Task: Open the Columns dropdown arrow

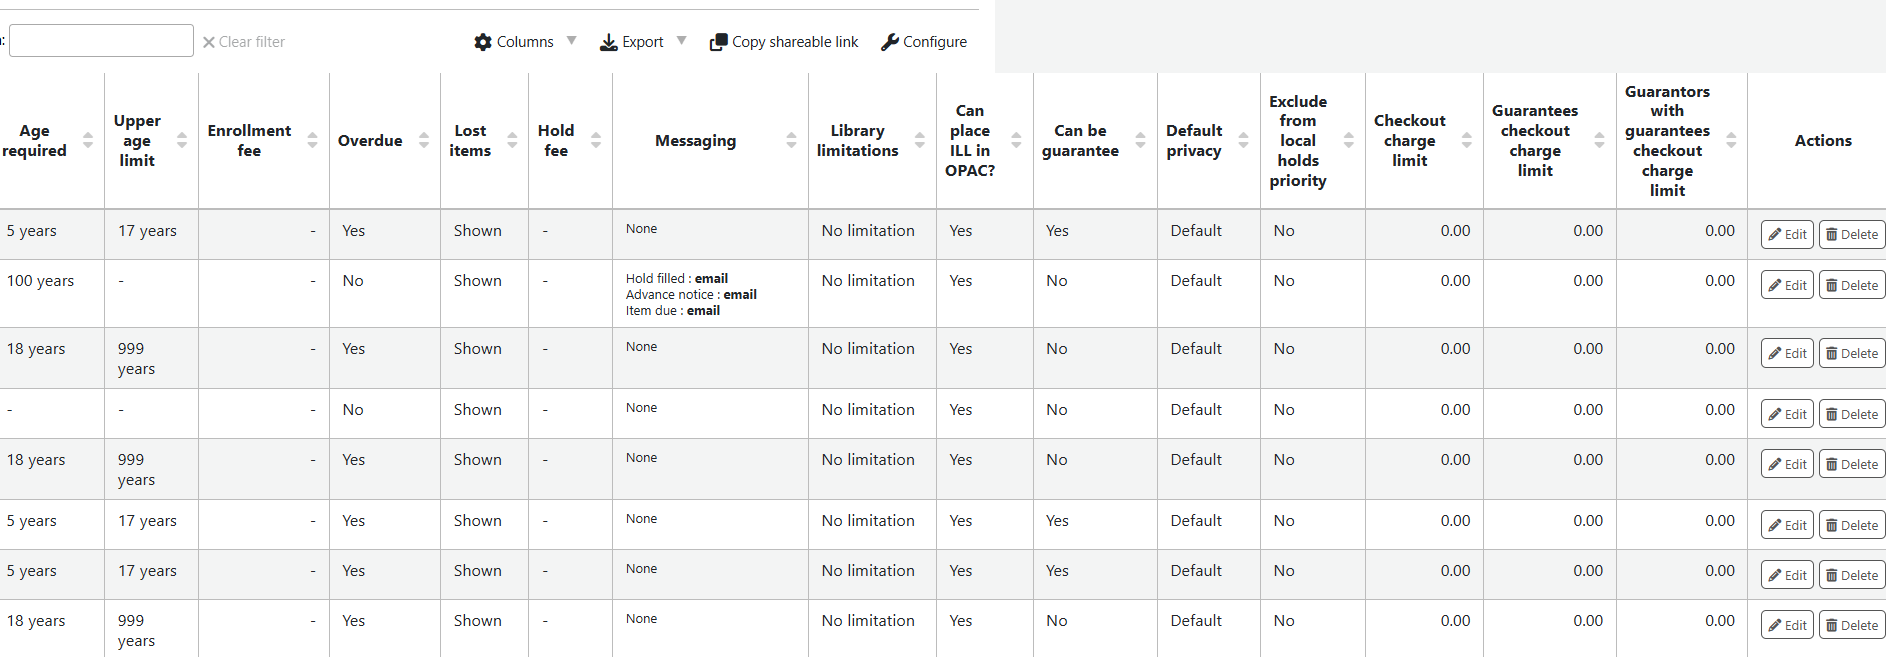Action: tap(572, 41)
